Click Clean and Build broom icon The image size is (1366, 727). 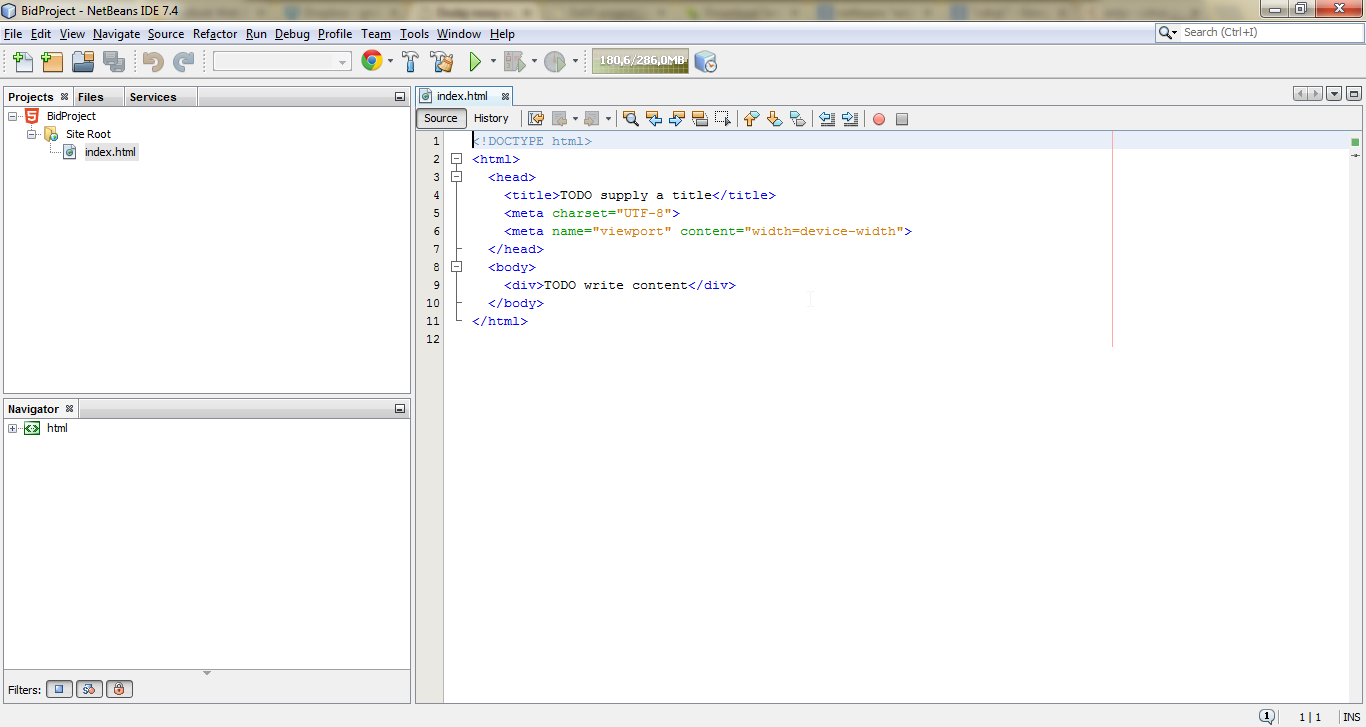click(442, 62)
